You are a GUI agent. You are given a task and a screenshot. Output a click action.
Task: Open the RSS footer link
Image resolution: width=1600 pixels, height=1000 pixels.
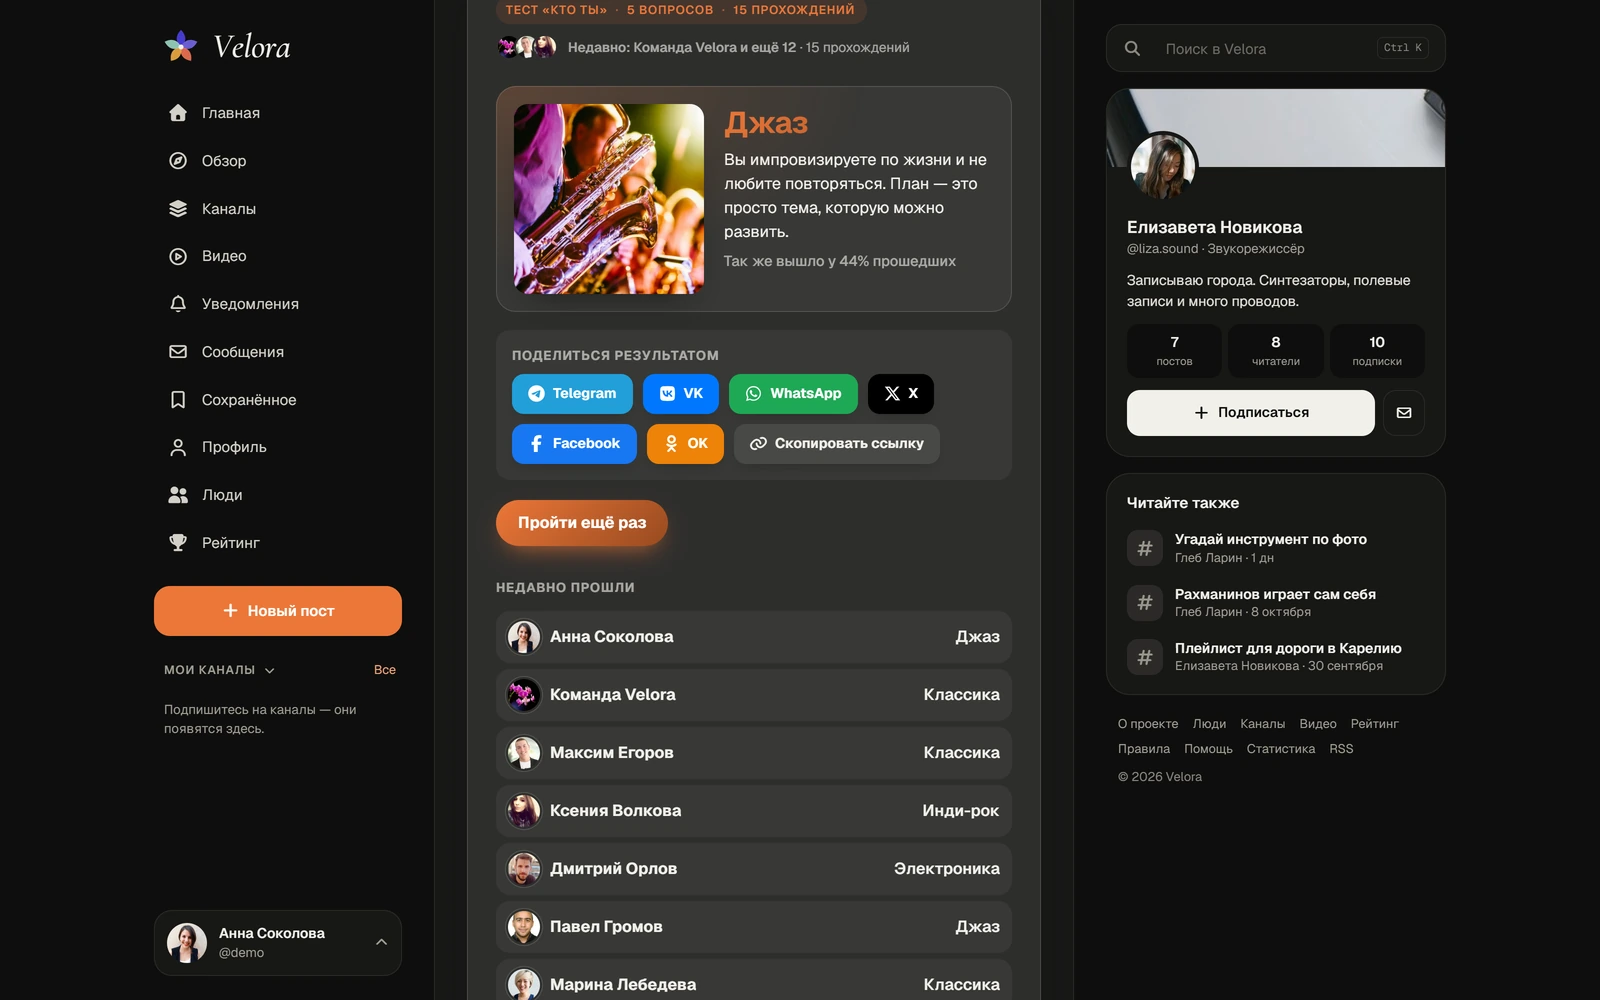(x=1341, y=749)
